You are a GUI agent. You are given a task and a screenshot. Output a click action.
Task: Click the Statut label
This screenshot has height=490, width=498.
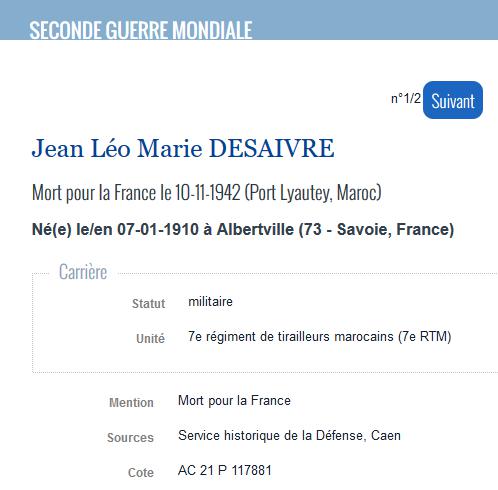148,303
